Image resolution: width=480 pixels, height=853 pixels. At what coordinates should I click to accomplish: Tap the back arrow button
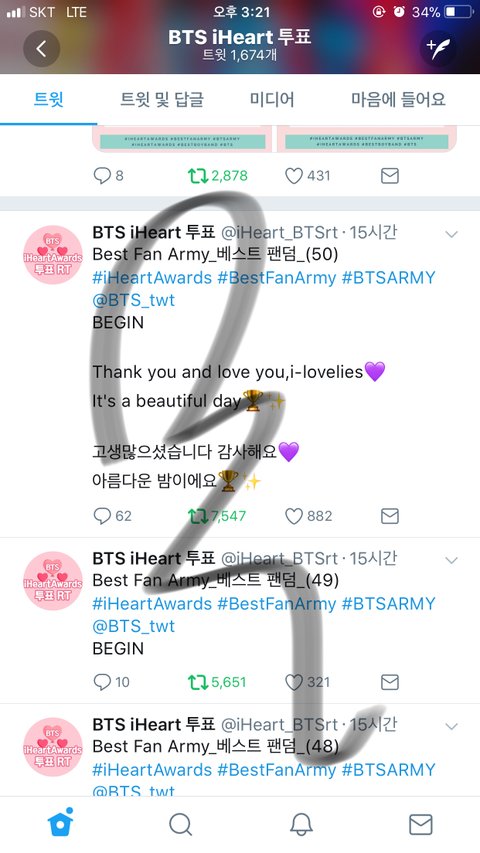coord(41,48)
